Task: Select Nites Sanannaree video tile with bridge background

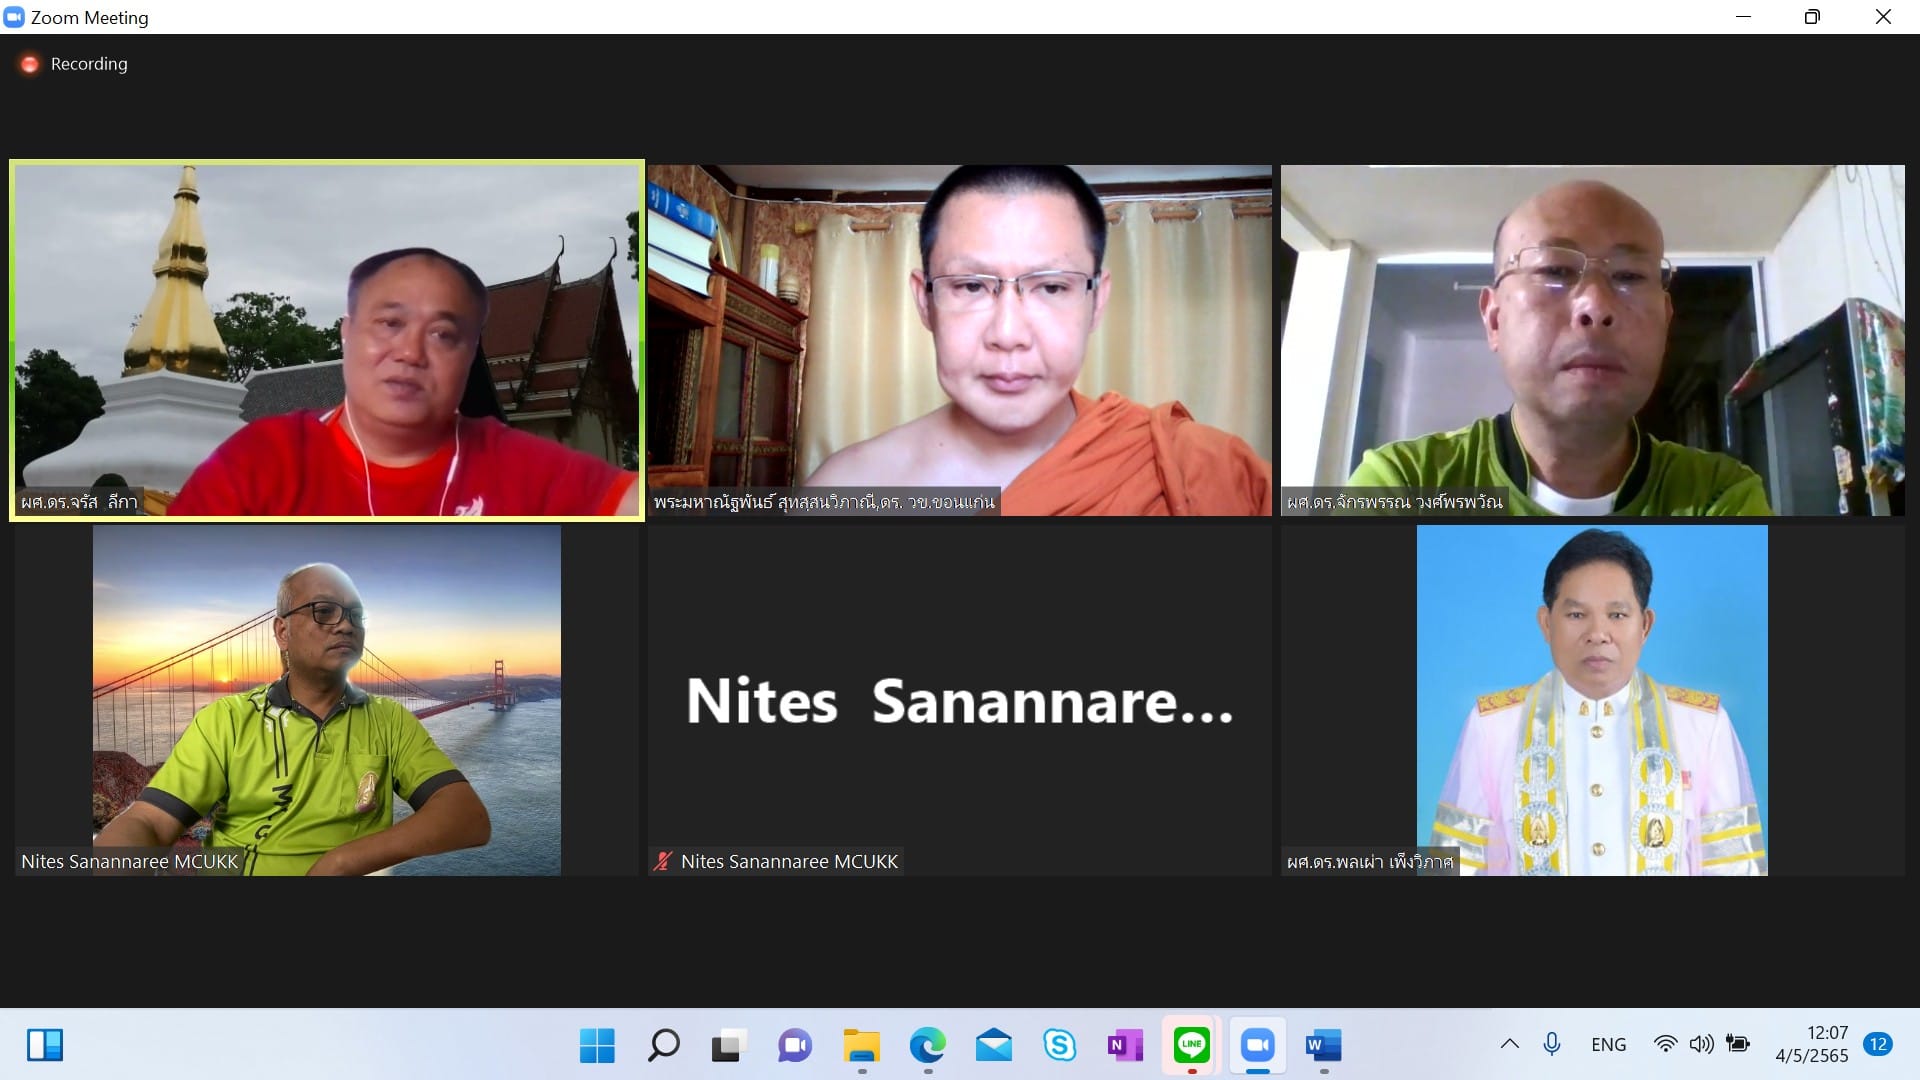Action: pyautogui.click(x=327, y=700)
